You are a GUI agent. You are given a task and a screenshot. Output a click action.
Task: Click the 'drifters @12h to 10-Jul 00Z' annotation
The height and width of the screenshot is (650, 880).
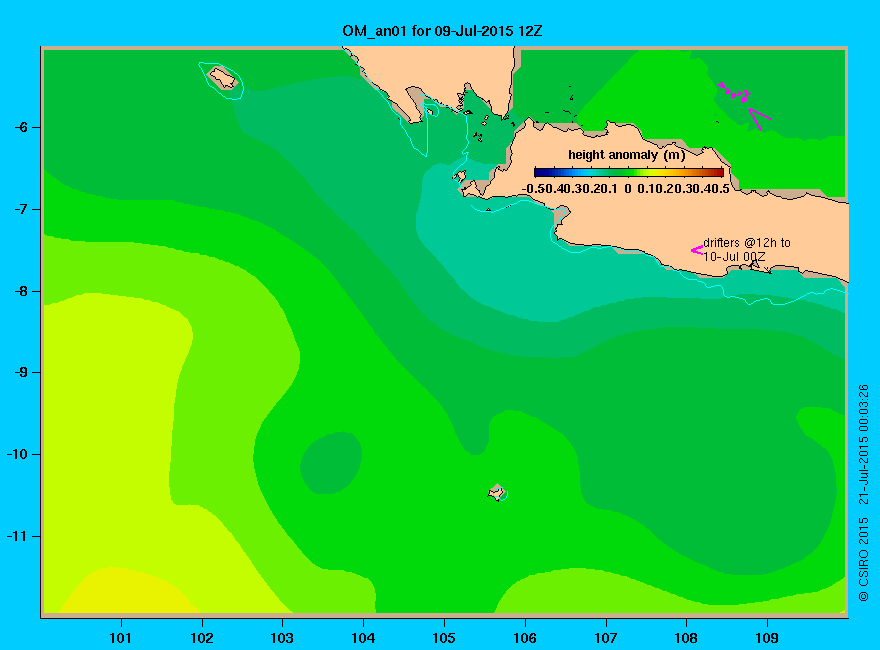[746, 250]
